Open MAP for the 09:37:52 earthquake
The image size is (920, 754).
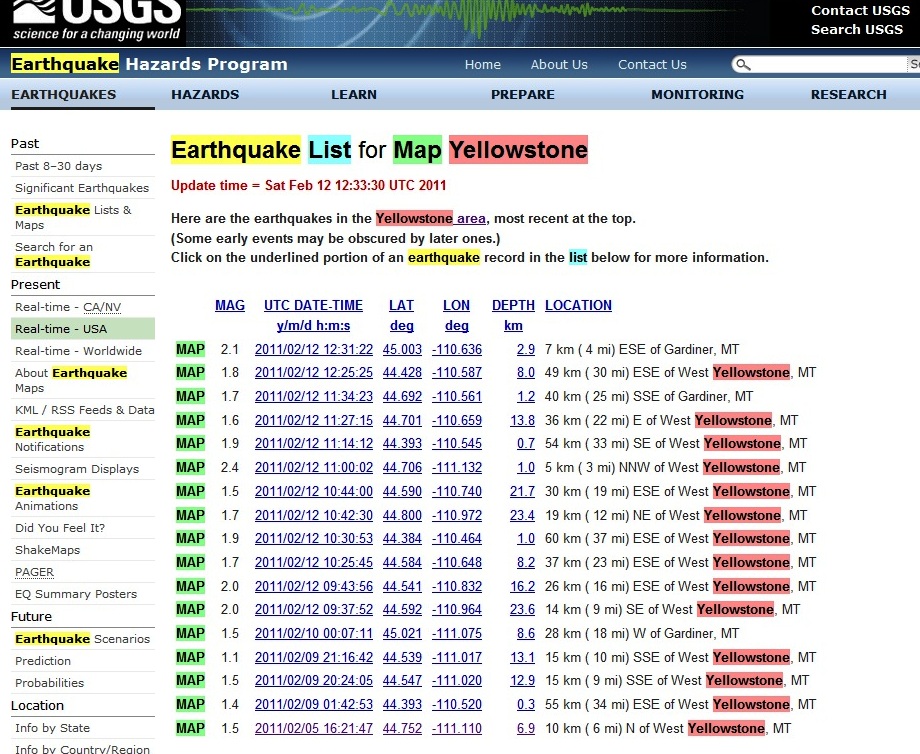point(191,610)
